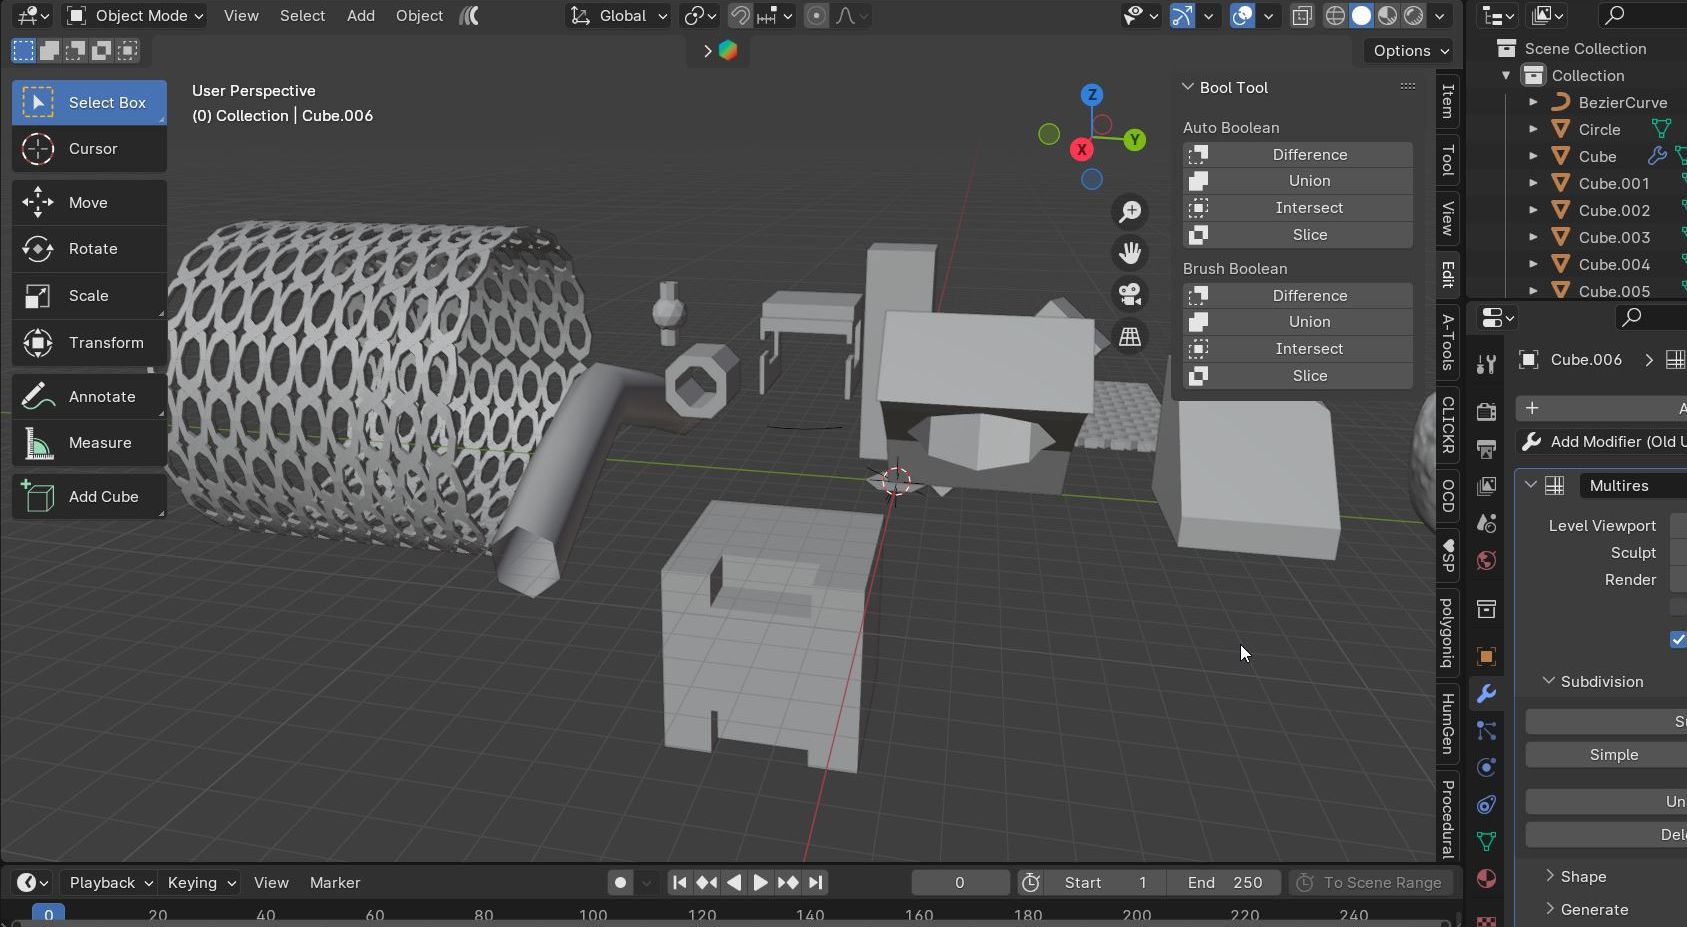Expand the Cube.001 tree item
Viewport: 1687px width, 927px height.
pyautogui.click(x=1533, y=183)
